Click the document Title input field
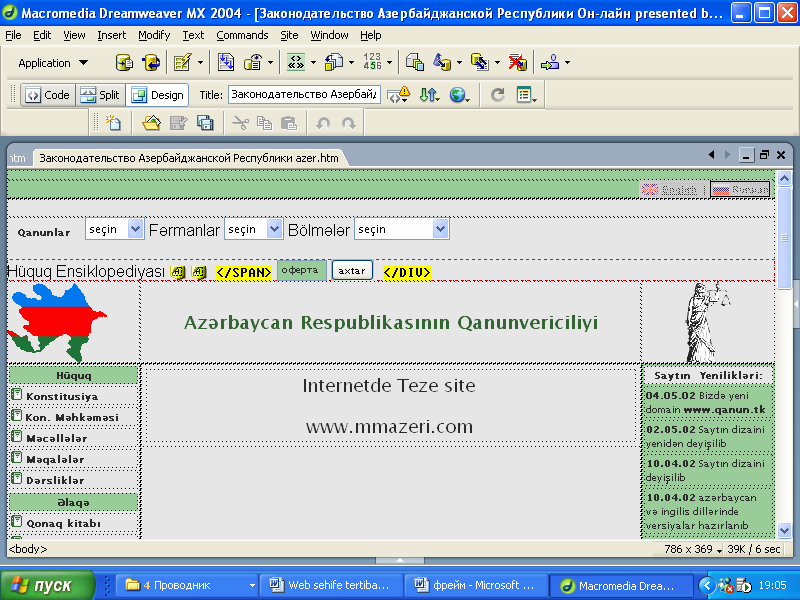Viewport: 800px width, 600px height. [x=304, y=94]
